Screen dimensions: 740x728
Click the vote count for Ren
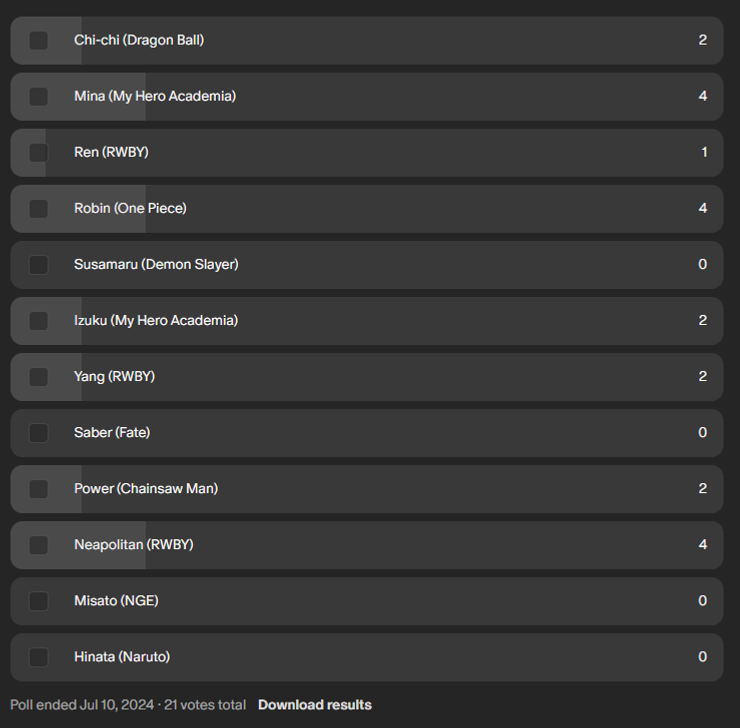(x=704, y=153)
